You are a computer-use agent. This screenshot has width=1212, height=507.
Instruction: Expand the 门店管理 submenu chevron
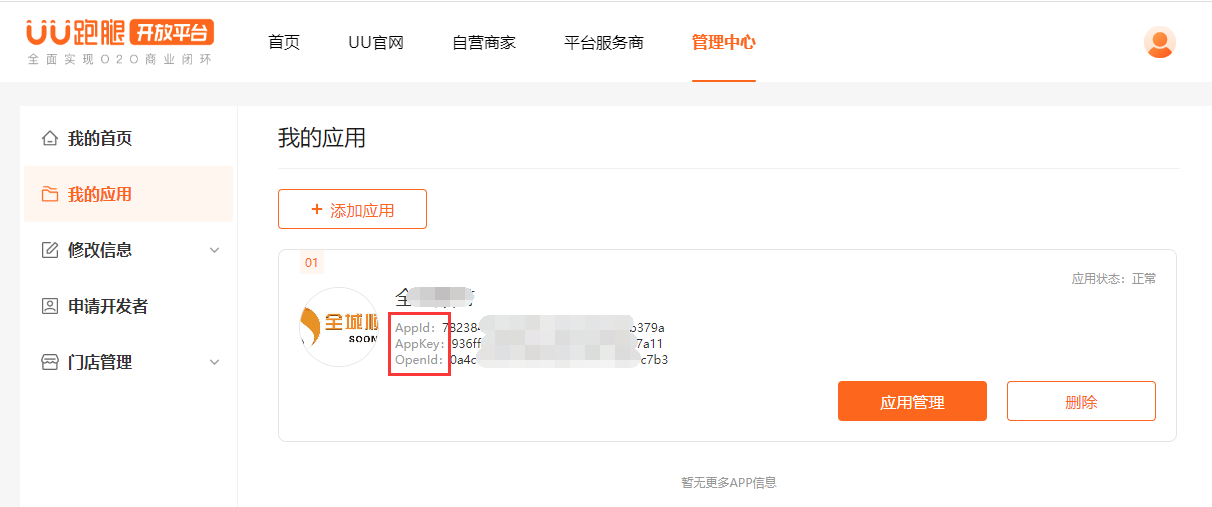(214, 362)
